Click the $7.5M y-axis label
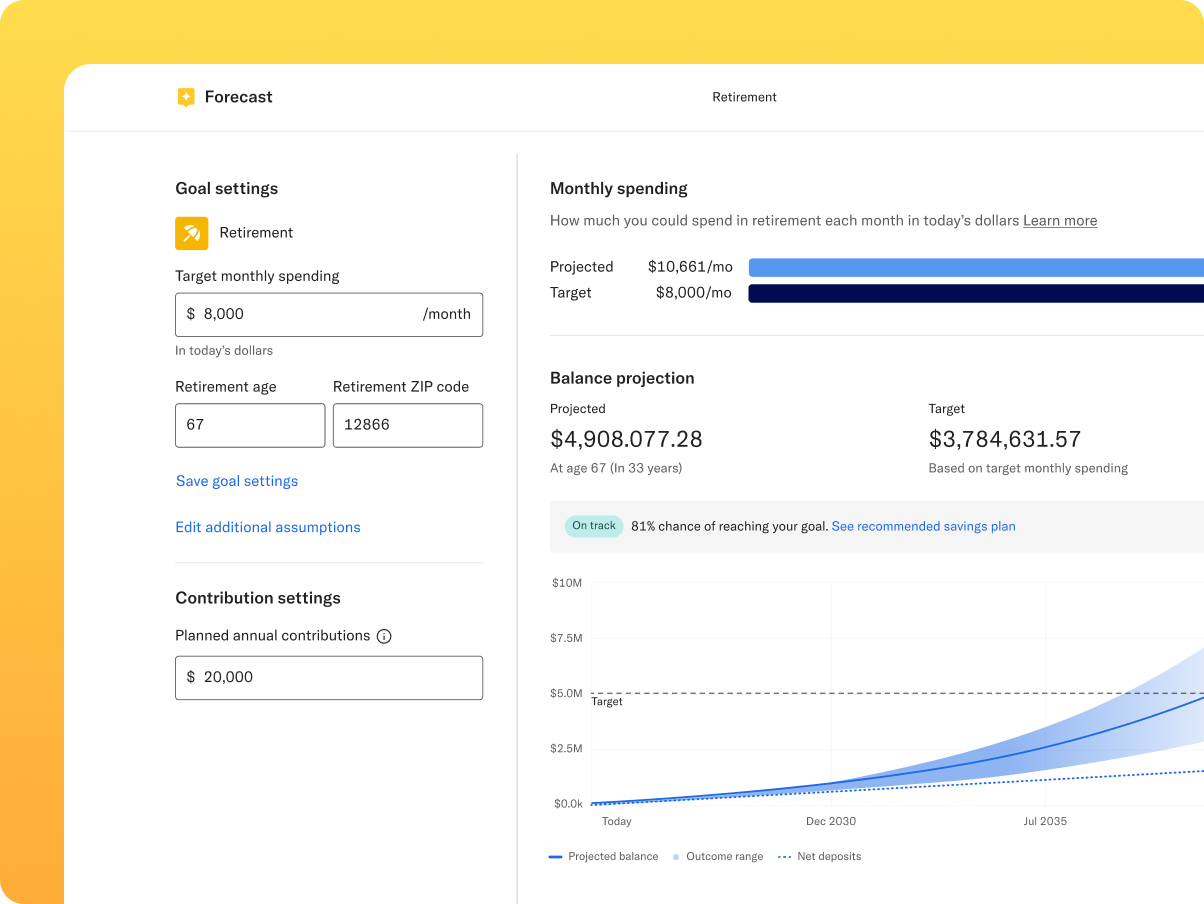This screenshot has width=1204, height=904. [567, 638]
